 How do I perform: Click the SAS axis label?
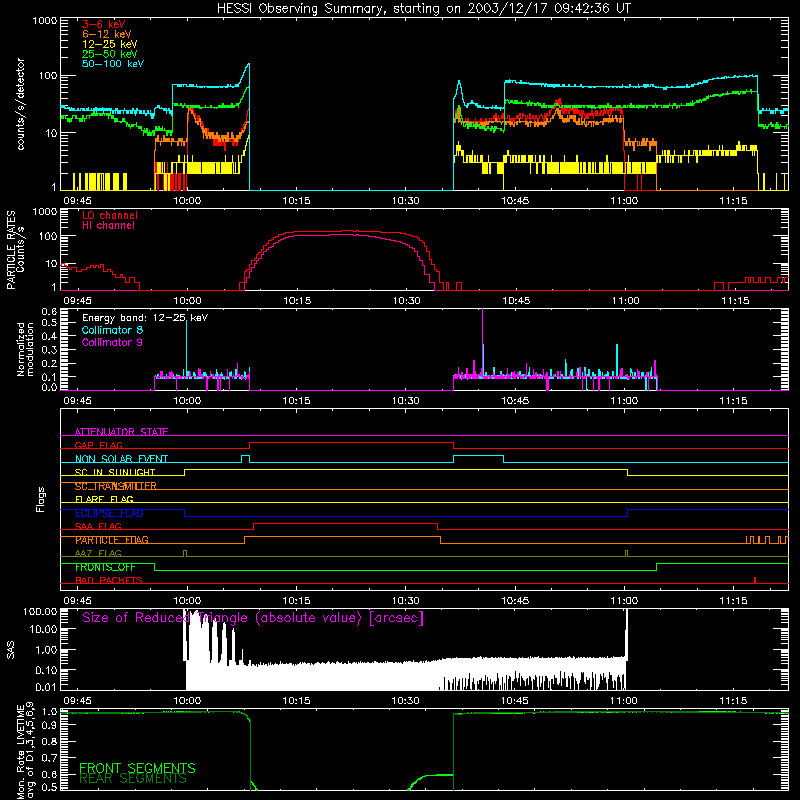click(10, 650)
